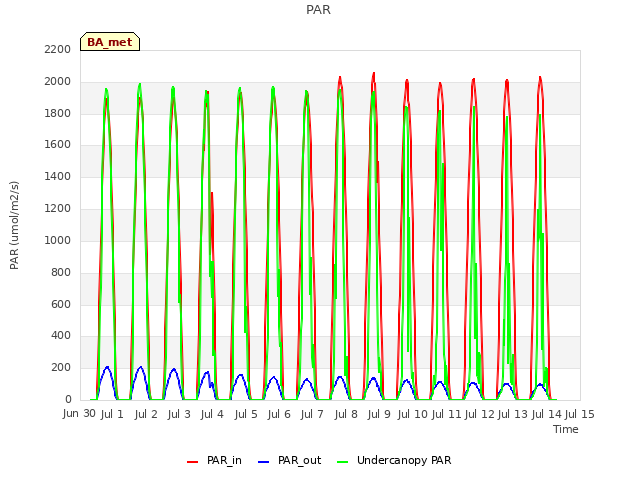Click the Jul 2 date tick label
Screen dimensions: 640x480
coord(146,414)
